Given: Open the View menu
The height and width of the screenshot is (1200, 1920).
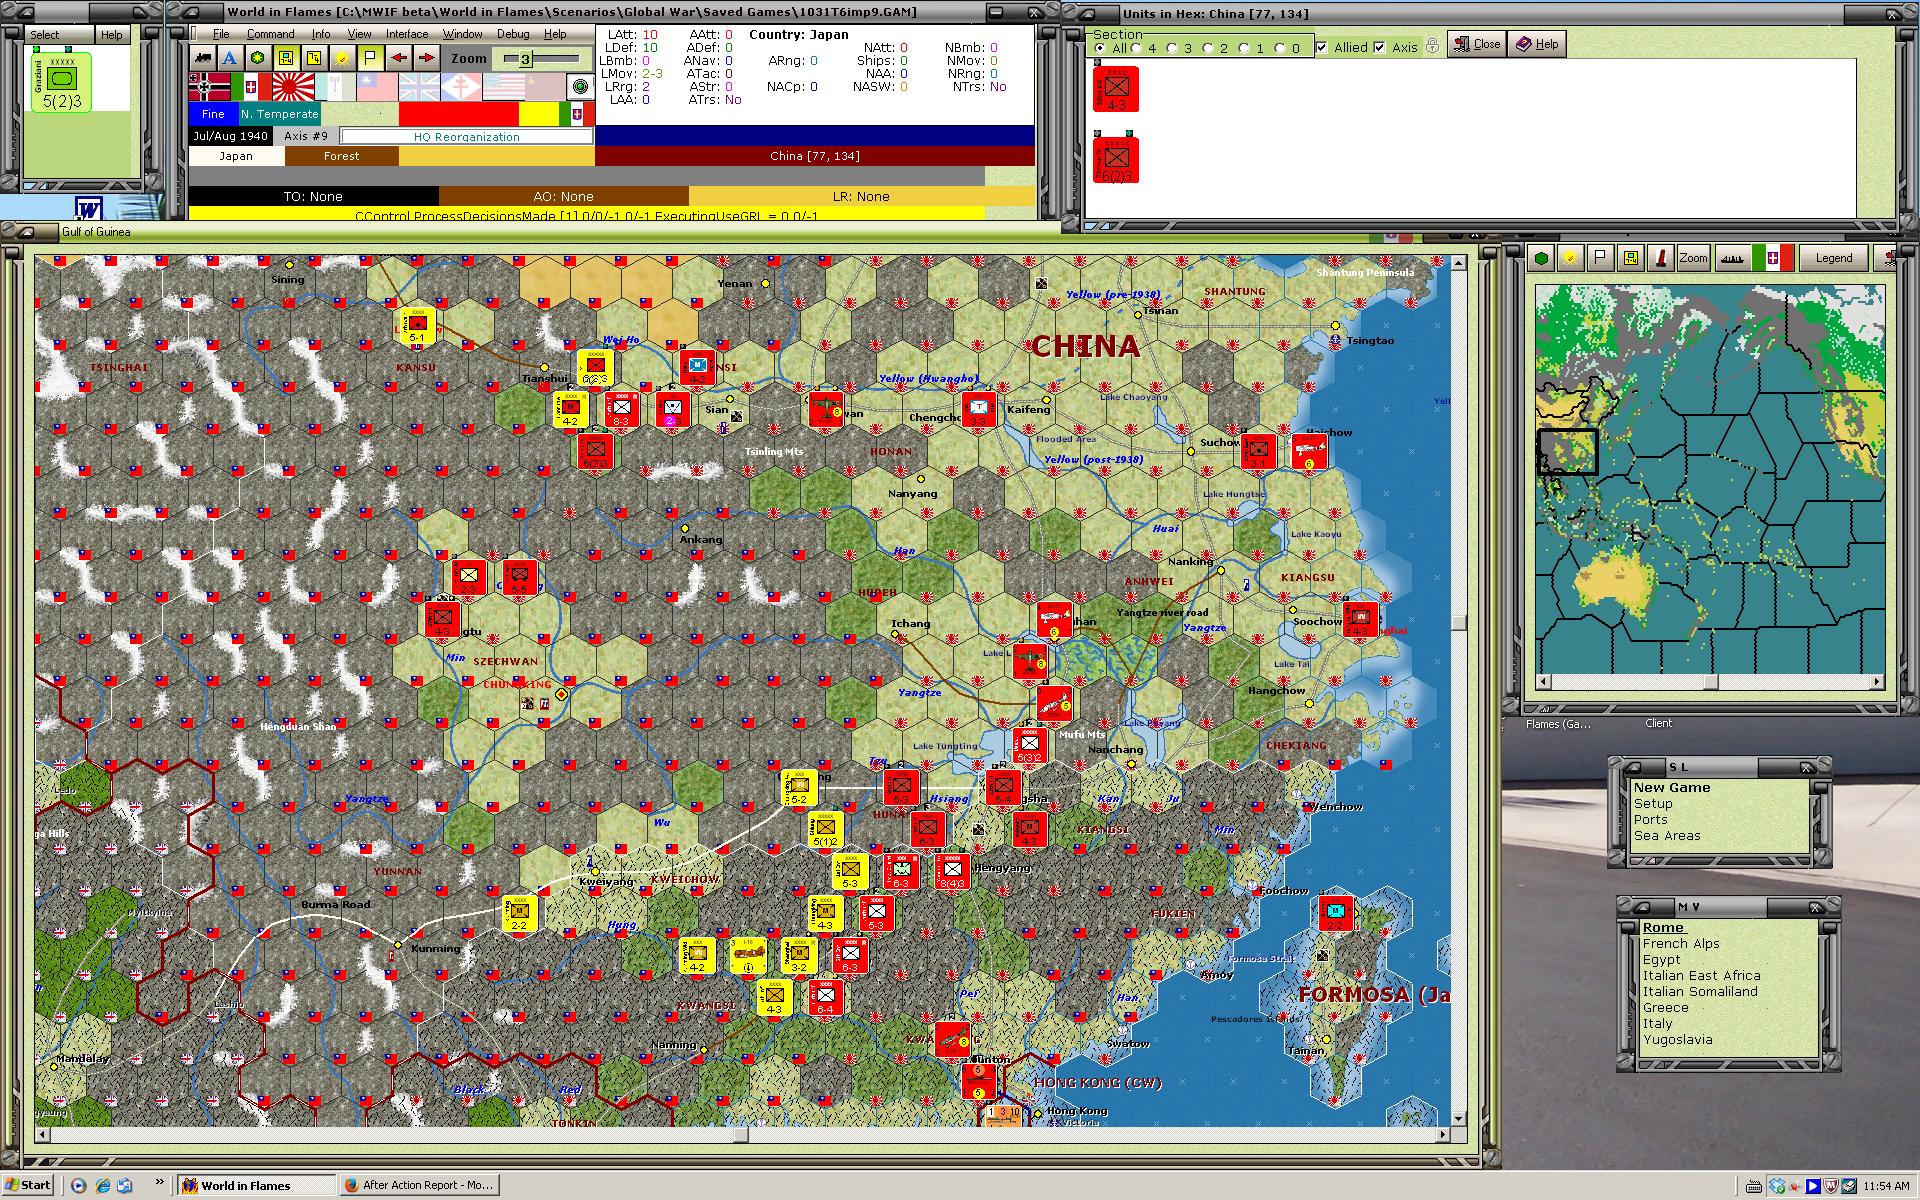Looking at the screenshot, I should click(x=359, y=34).
